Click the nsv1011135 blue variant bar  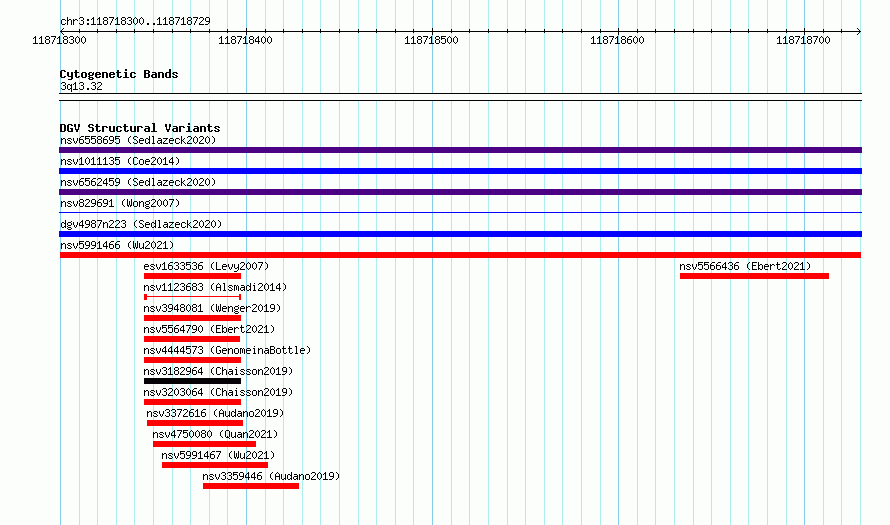pyautogui.click(x=460, y=171)
